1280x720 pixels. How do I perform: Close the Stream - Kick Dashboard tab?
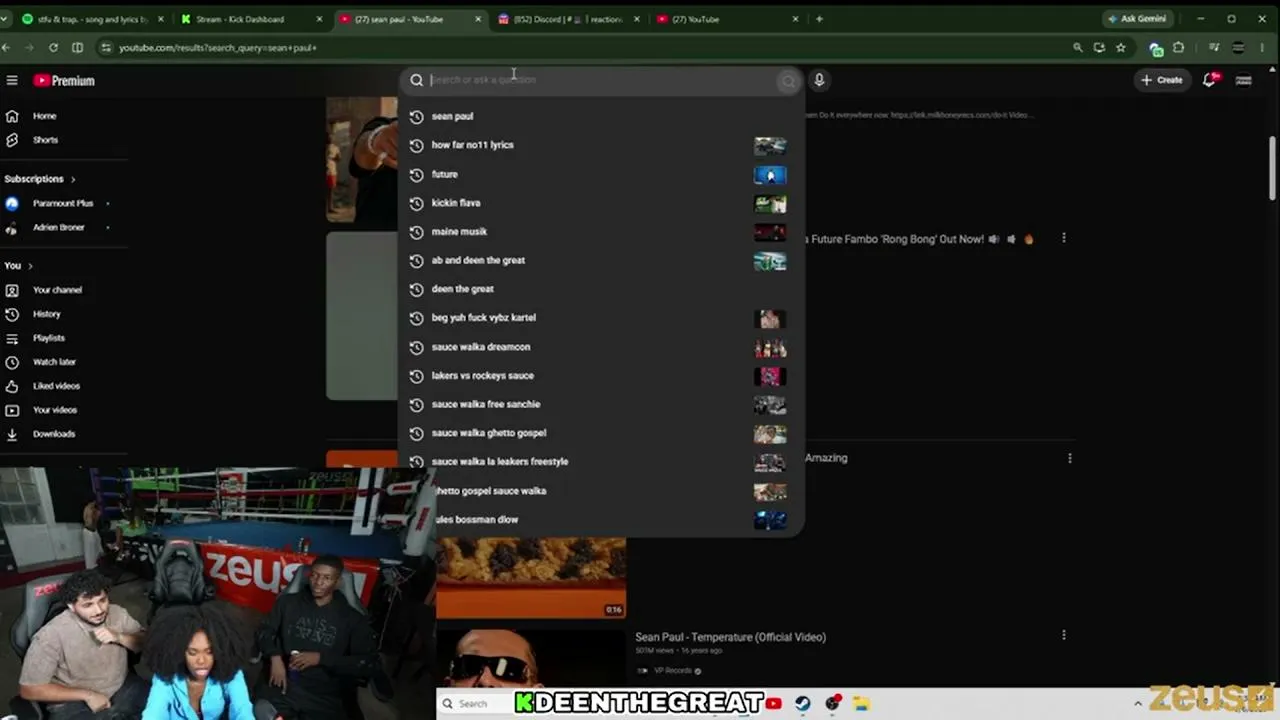pyautogui.click(x=319, y=19)
